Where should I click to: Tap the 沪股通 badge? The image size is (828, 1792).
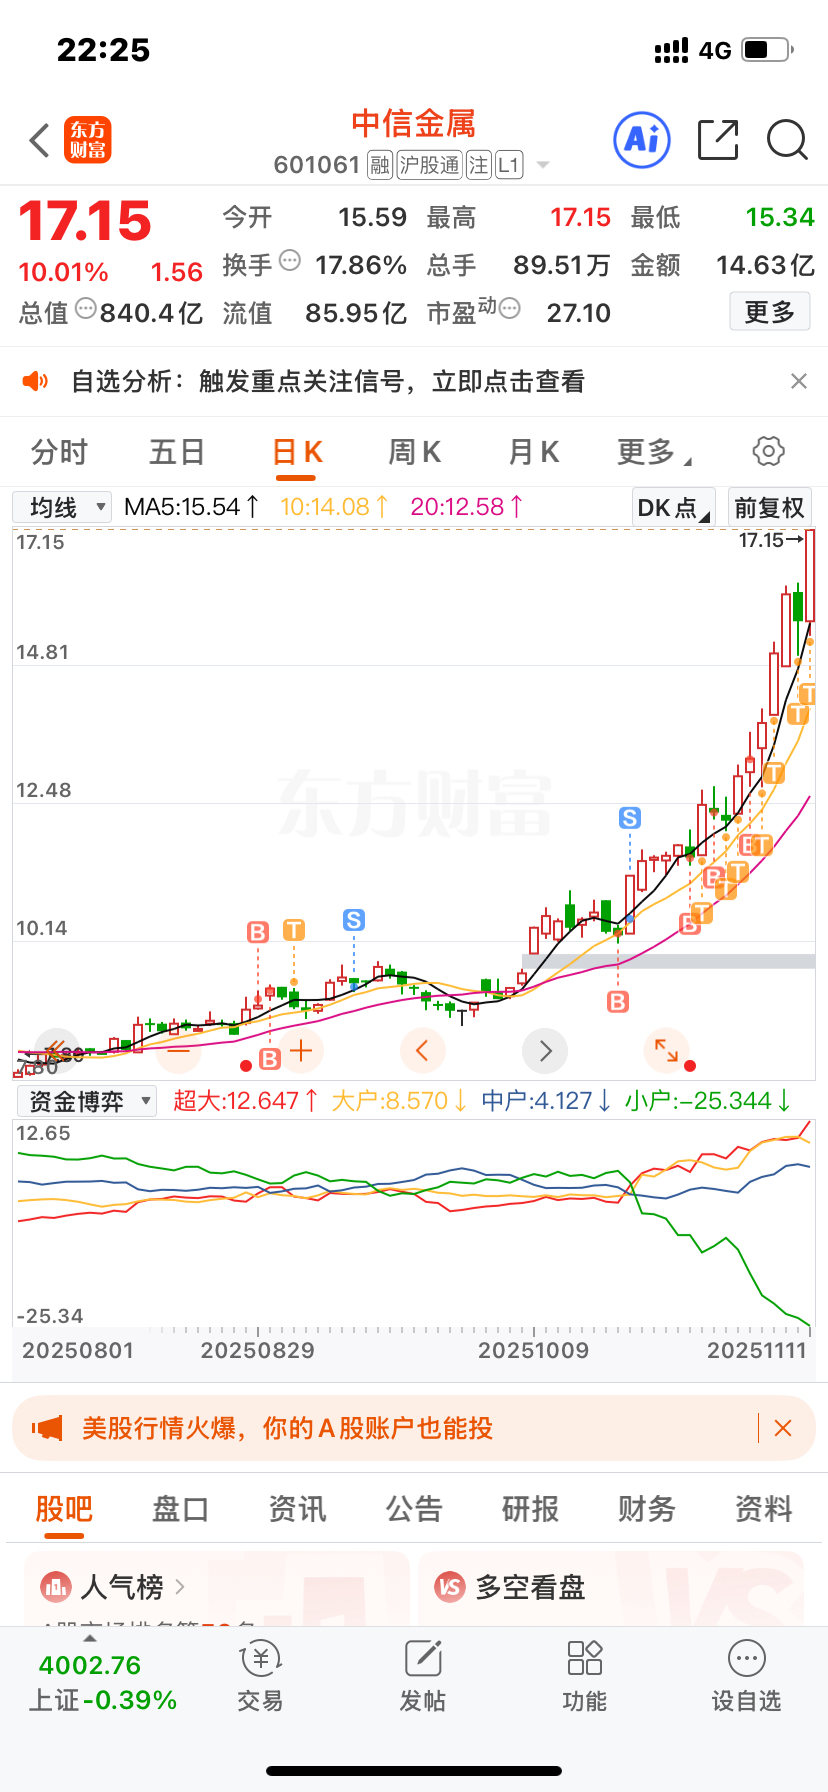(x=429, y=165)
